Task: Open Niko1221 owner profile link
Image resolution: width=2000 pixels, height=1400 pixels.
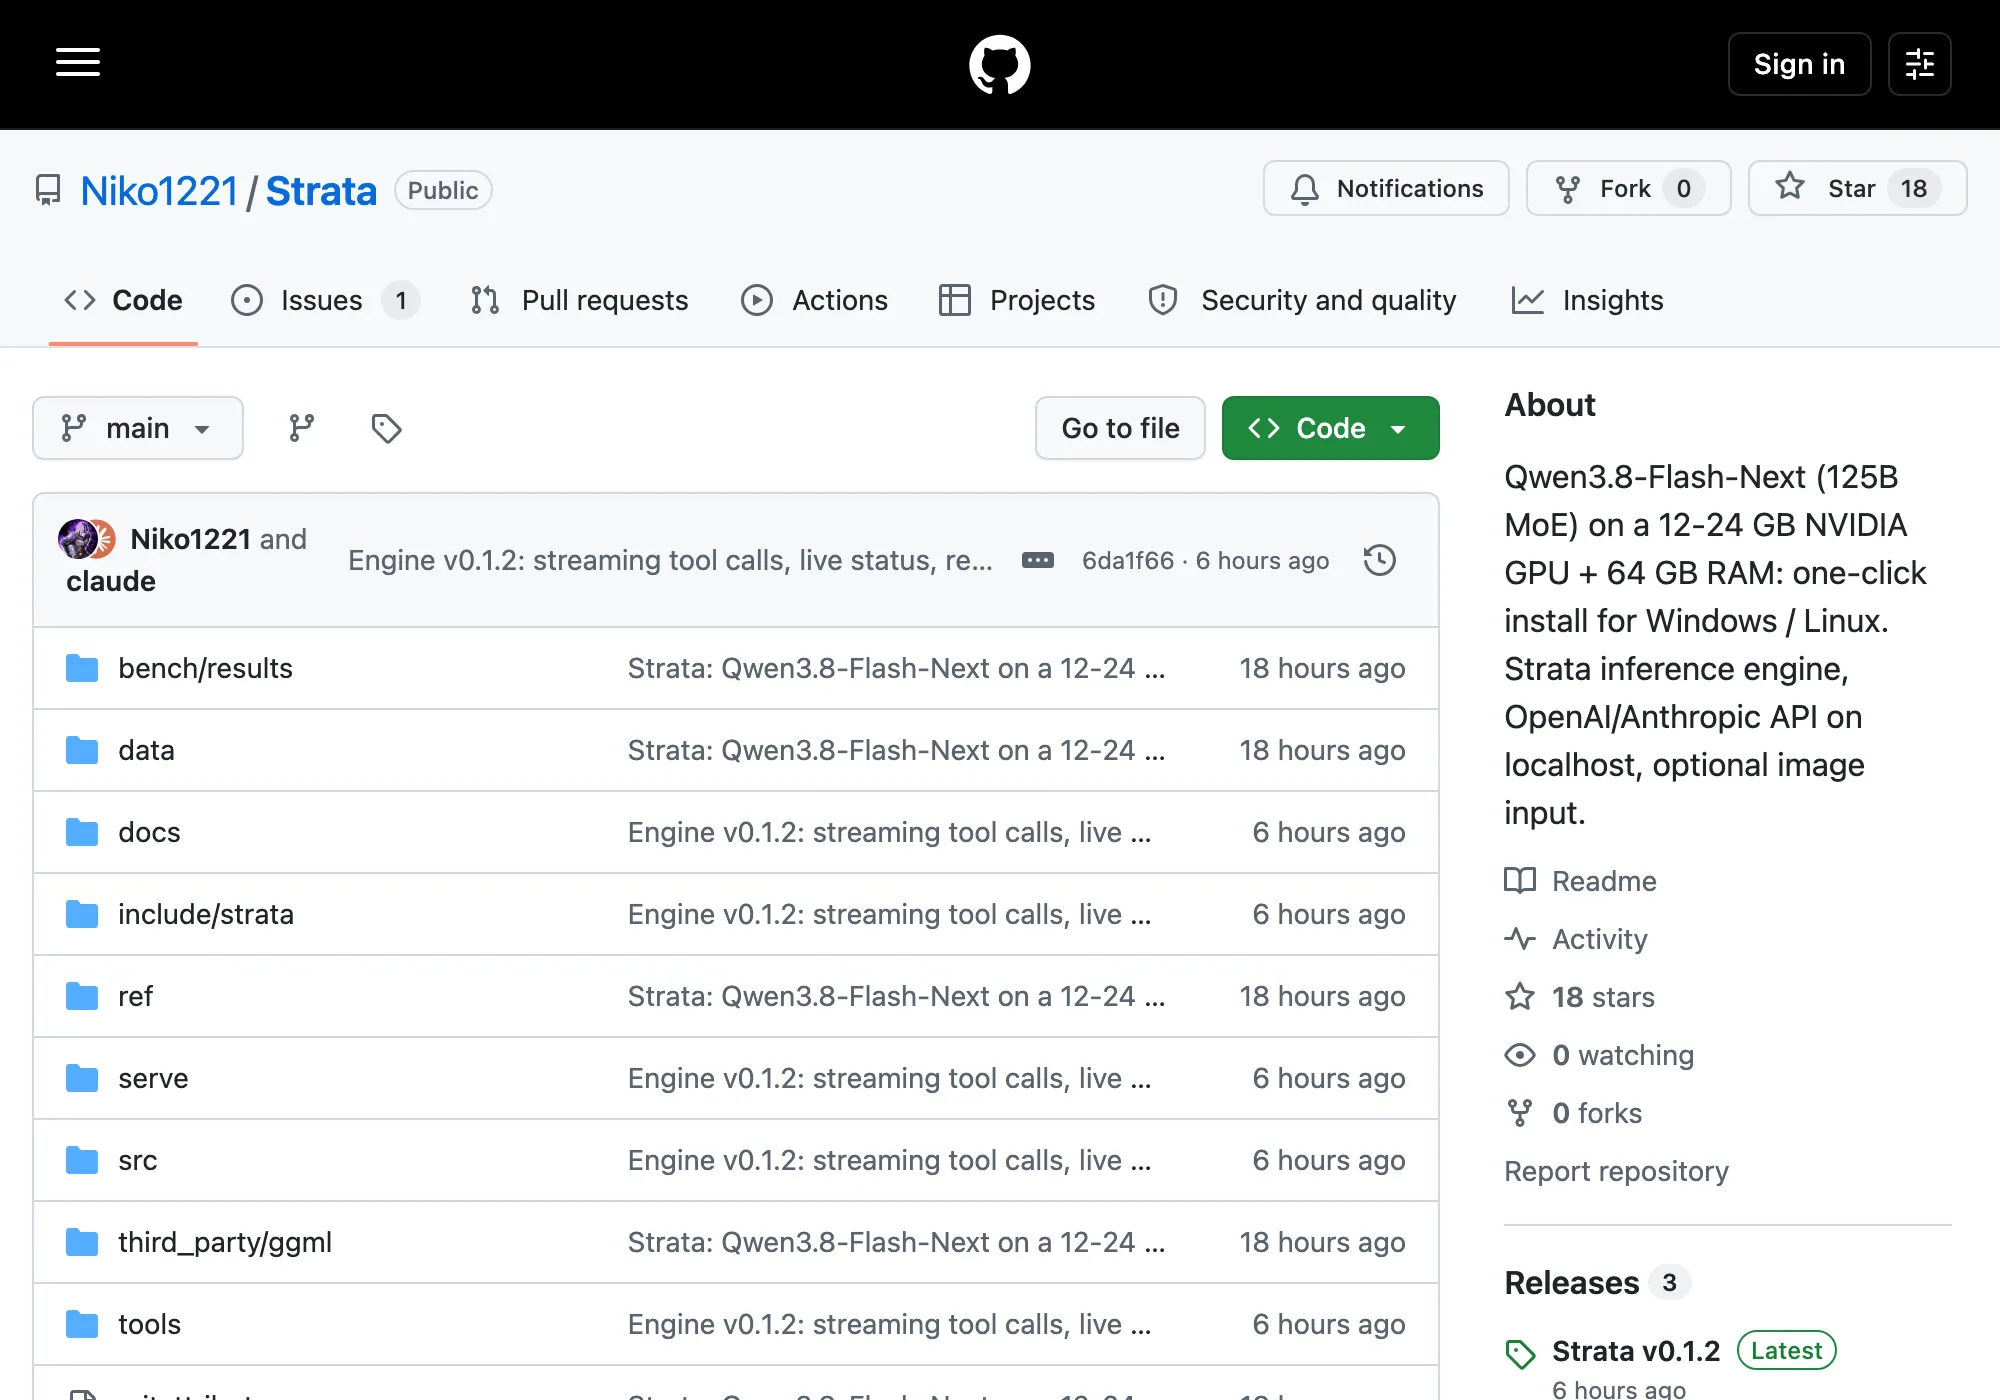Action: tap(159, 190)
